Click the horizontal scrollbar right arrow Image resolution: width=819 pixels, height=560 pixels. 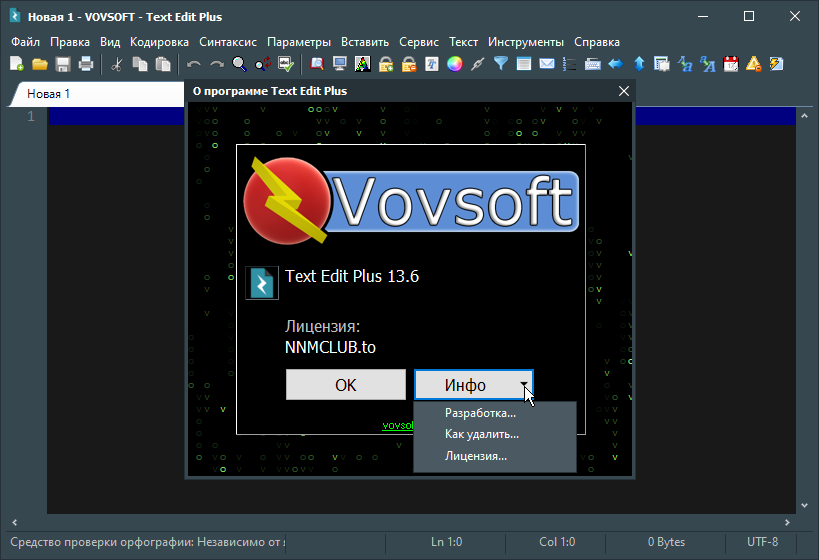point(787,522)
